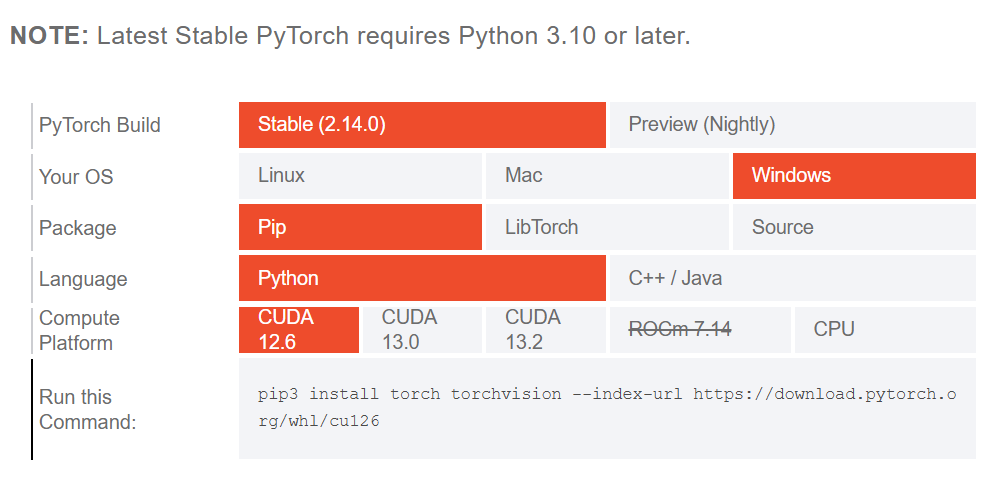Pick Mac as the operating system

coord(607,176)
